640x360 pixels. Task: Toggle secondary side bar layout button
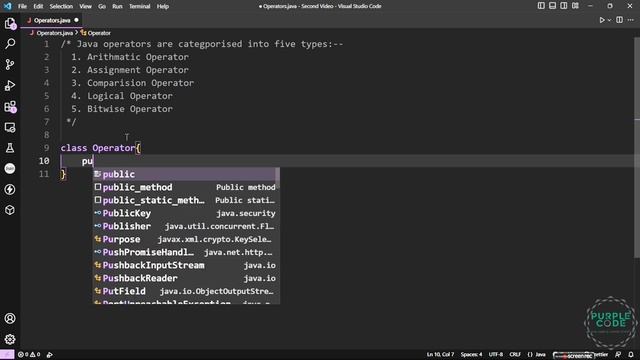[564, 6]
